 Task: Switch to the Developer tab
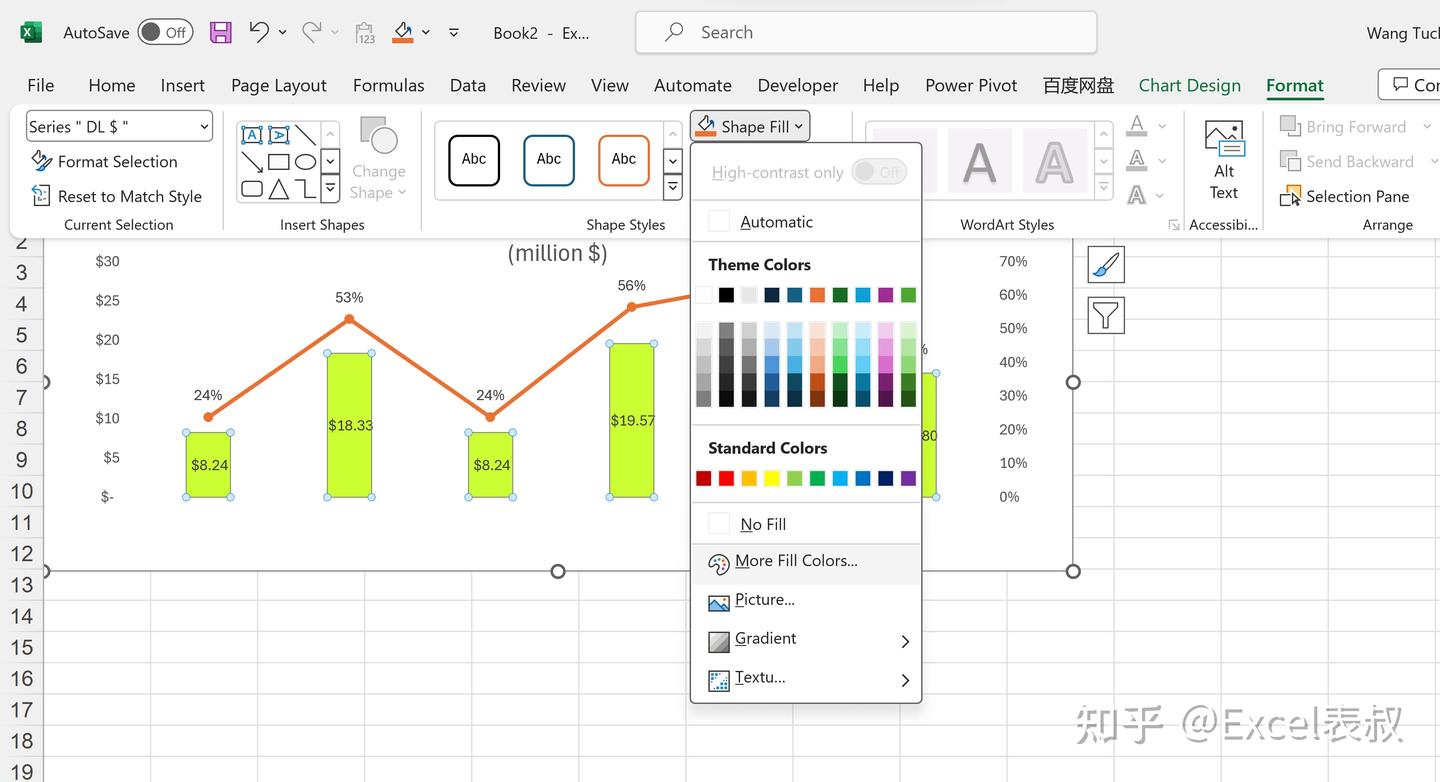(798, 86)
